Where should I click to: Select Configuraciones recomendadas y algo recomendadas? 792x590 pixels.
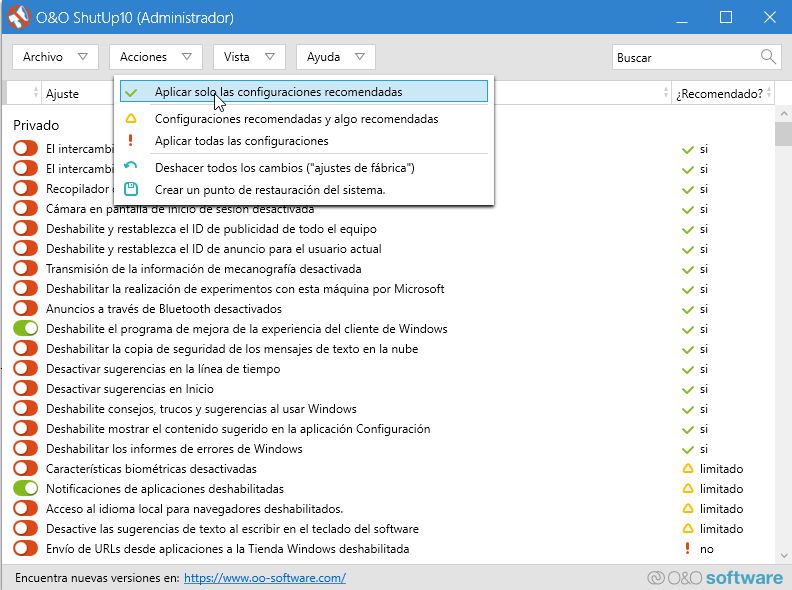[x=304, y=119]
